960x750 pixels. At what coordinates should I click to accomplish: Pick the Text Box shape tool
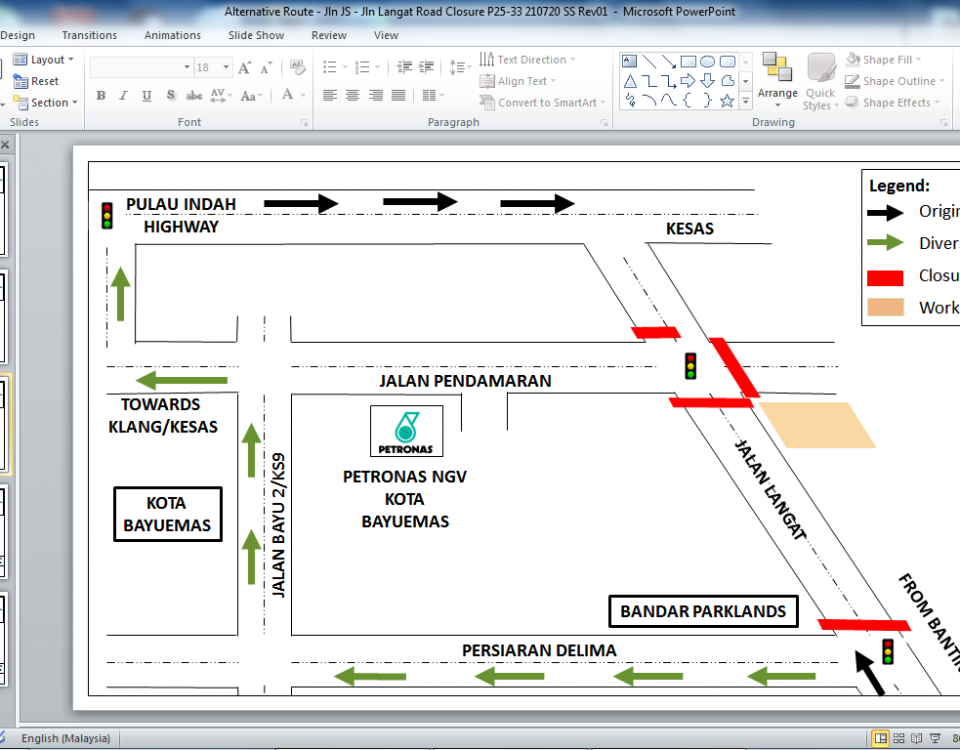(x=630, y=62)
